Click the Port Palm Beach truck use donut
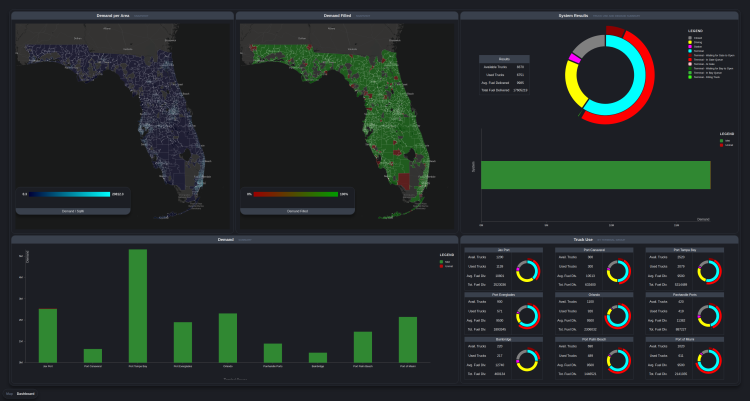Viewport: 750px width, 401px height. click(618, 361)
